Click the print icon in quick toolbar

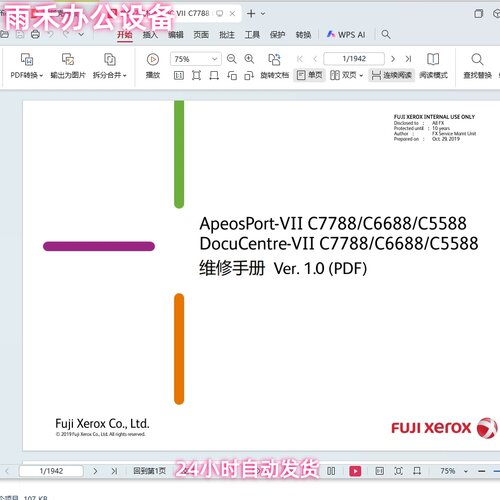35,34
